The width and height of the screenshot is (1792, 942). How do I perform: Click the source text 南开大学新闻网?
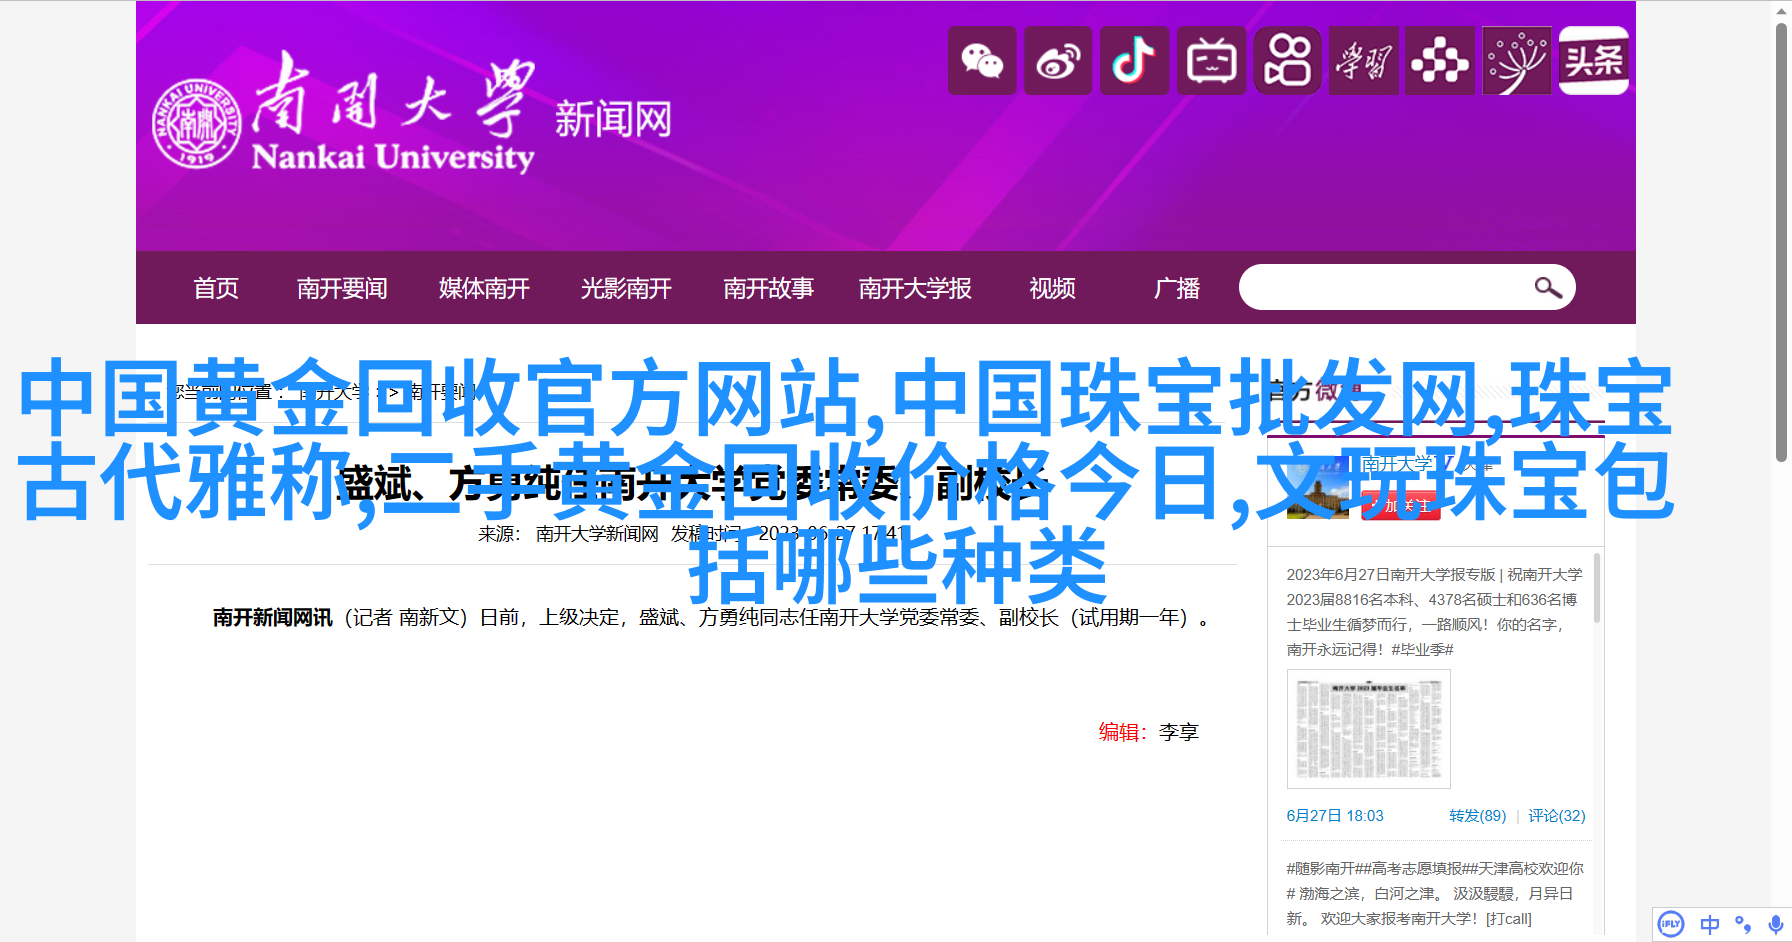(597, 534)
